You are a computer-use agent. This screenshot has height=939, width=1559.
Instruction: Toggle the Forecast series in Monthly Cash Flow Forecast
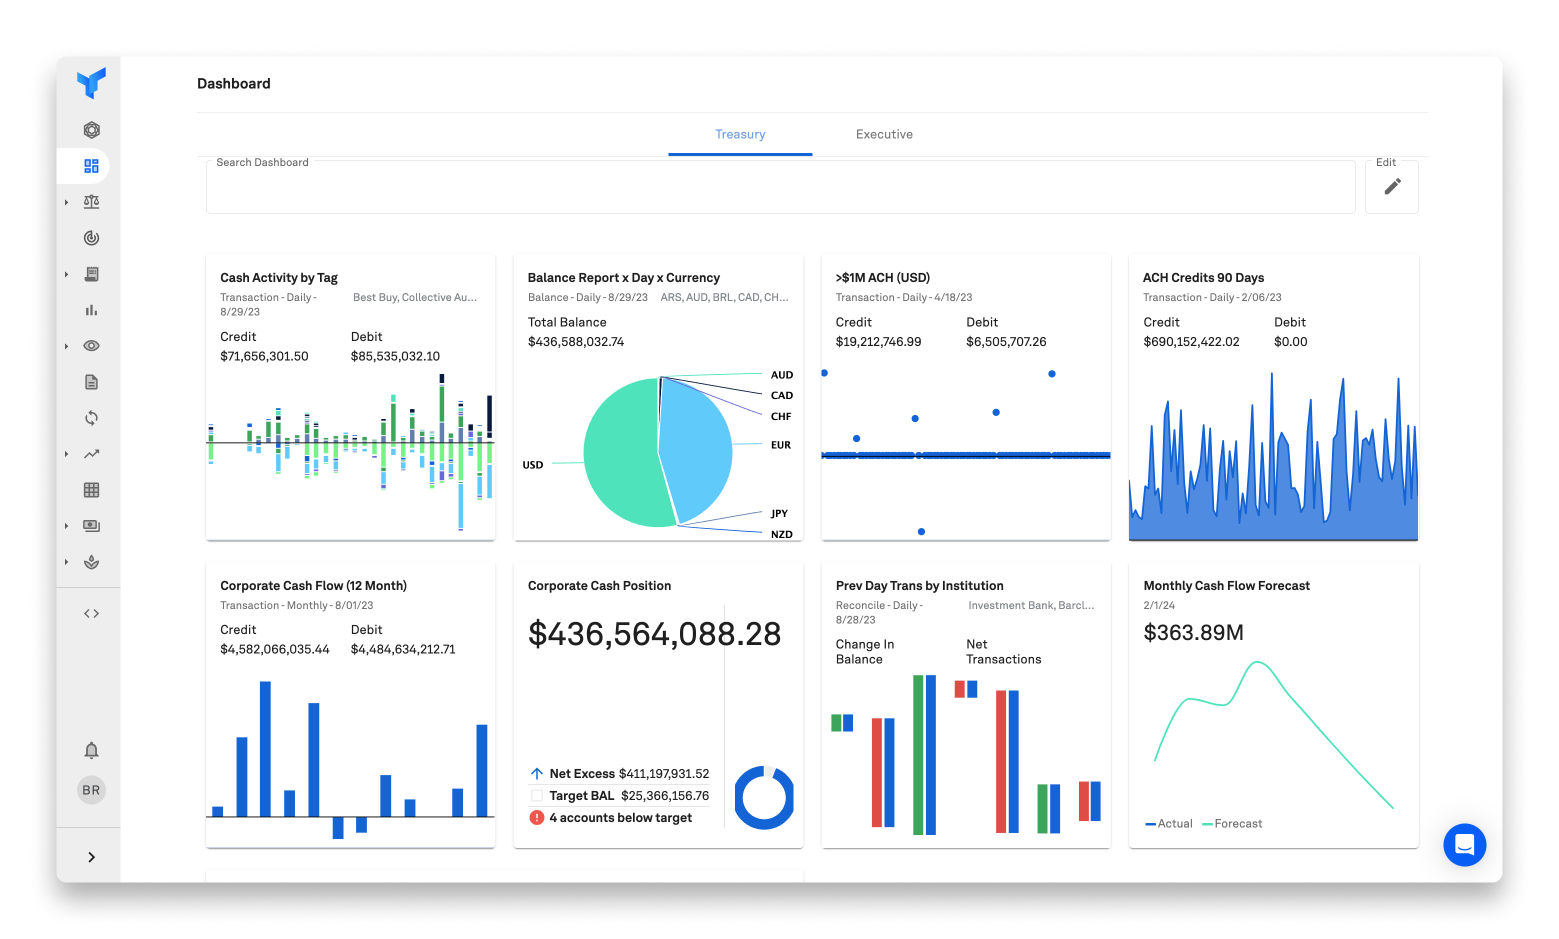[1231, 823]
